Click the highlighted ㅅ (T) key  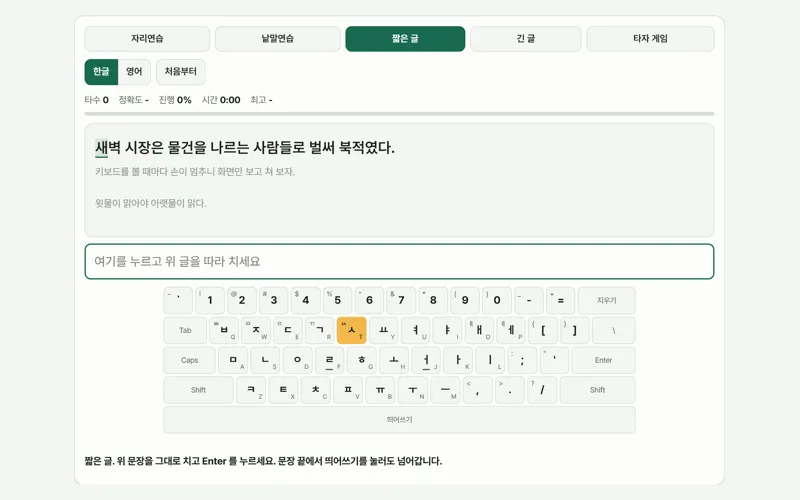pos(352,330)
